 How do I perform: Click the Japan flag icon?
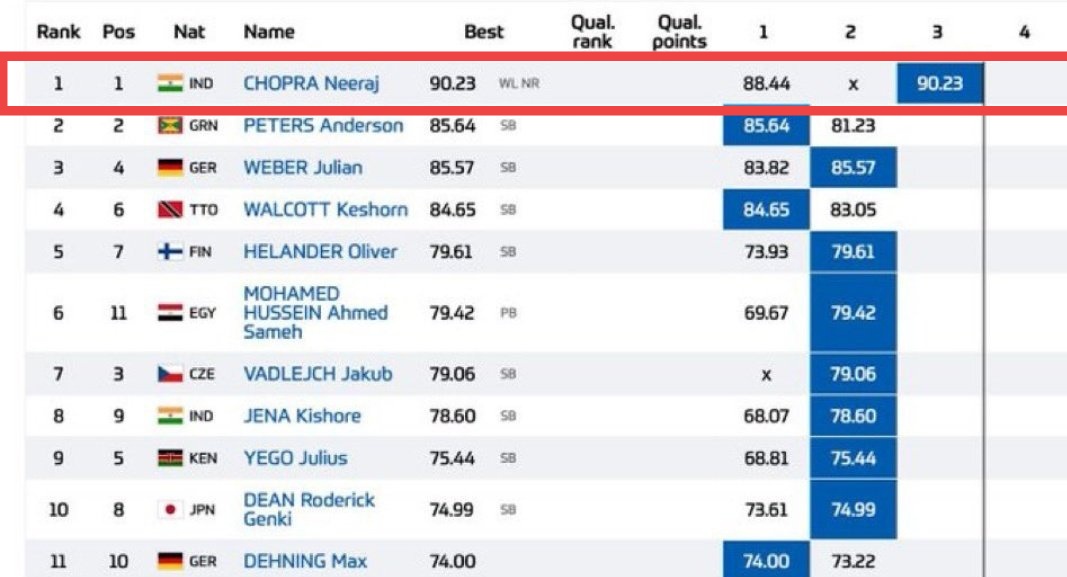click(170, 510)
